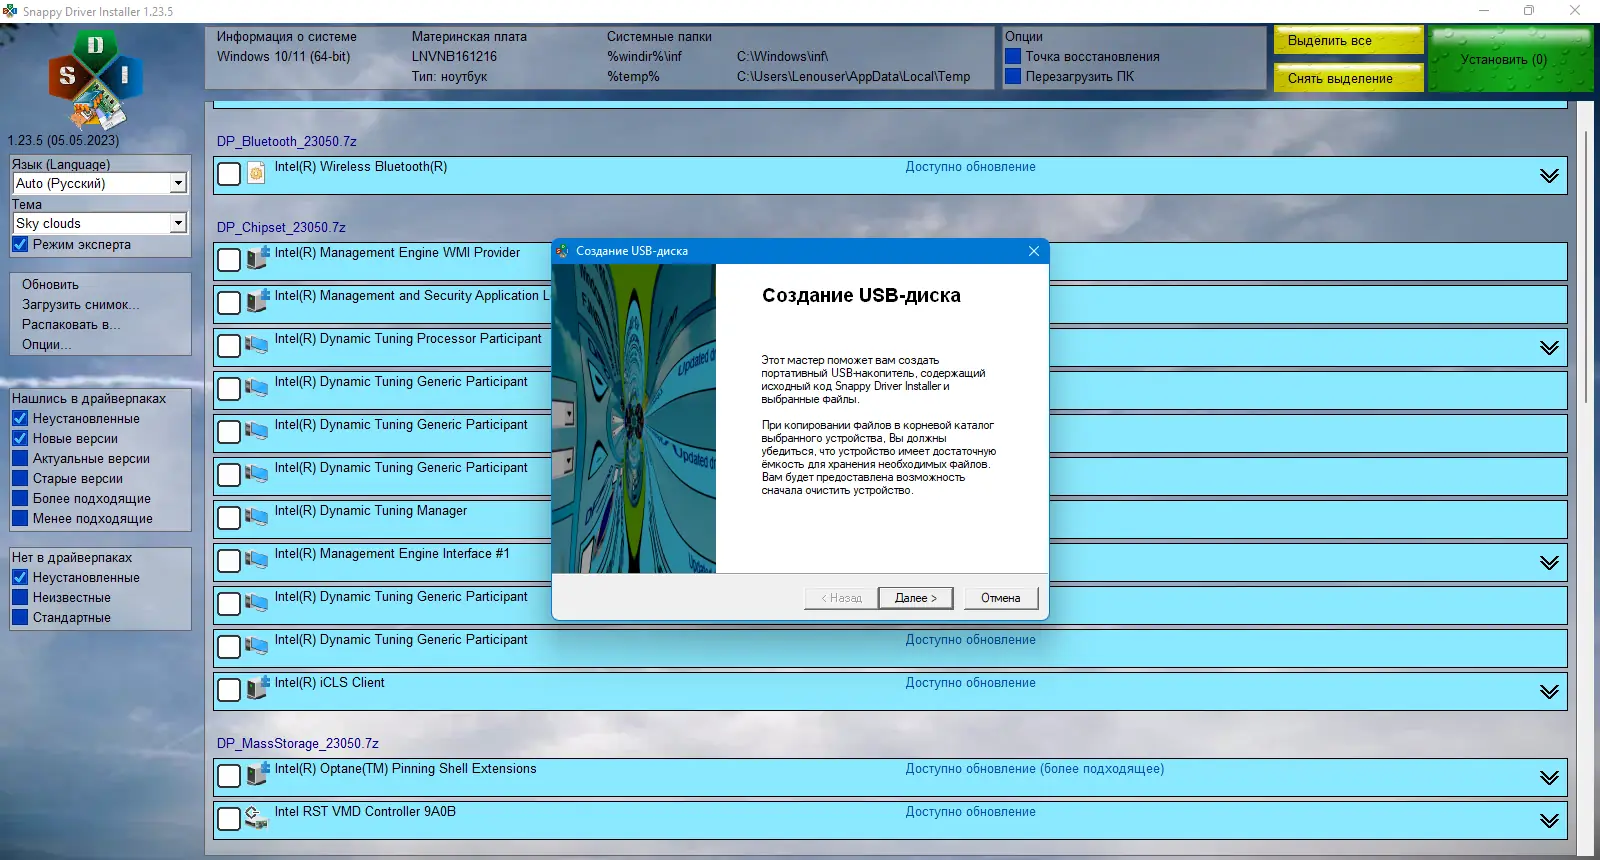1600x860 pixels.
Task: Tick the Dynamic Tuning Manager checkbox
Action: 229,518
